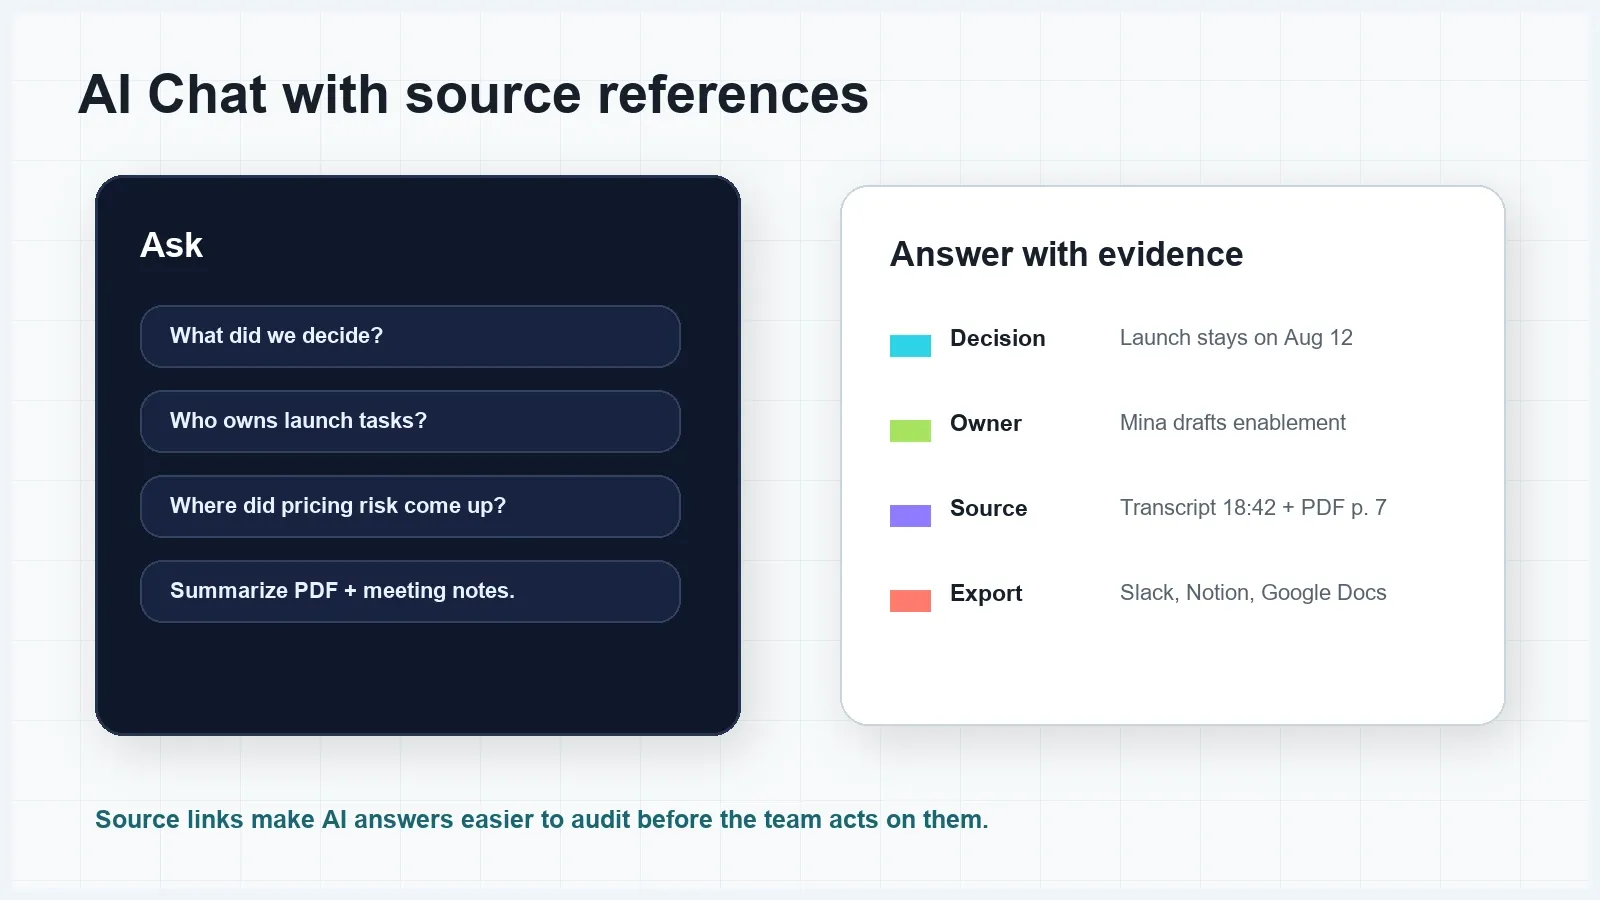Screen dimensions: 1600x900
Task: Click "Launch stays on Aug 12" text
Action: [x=1236, y=338]
